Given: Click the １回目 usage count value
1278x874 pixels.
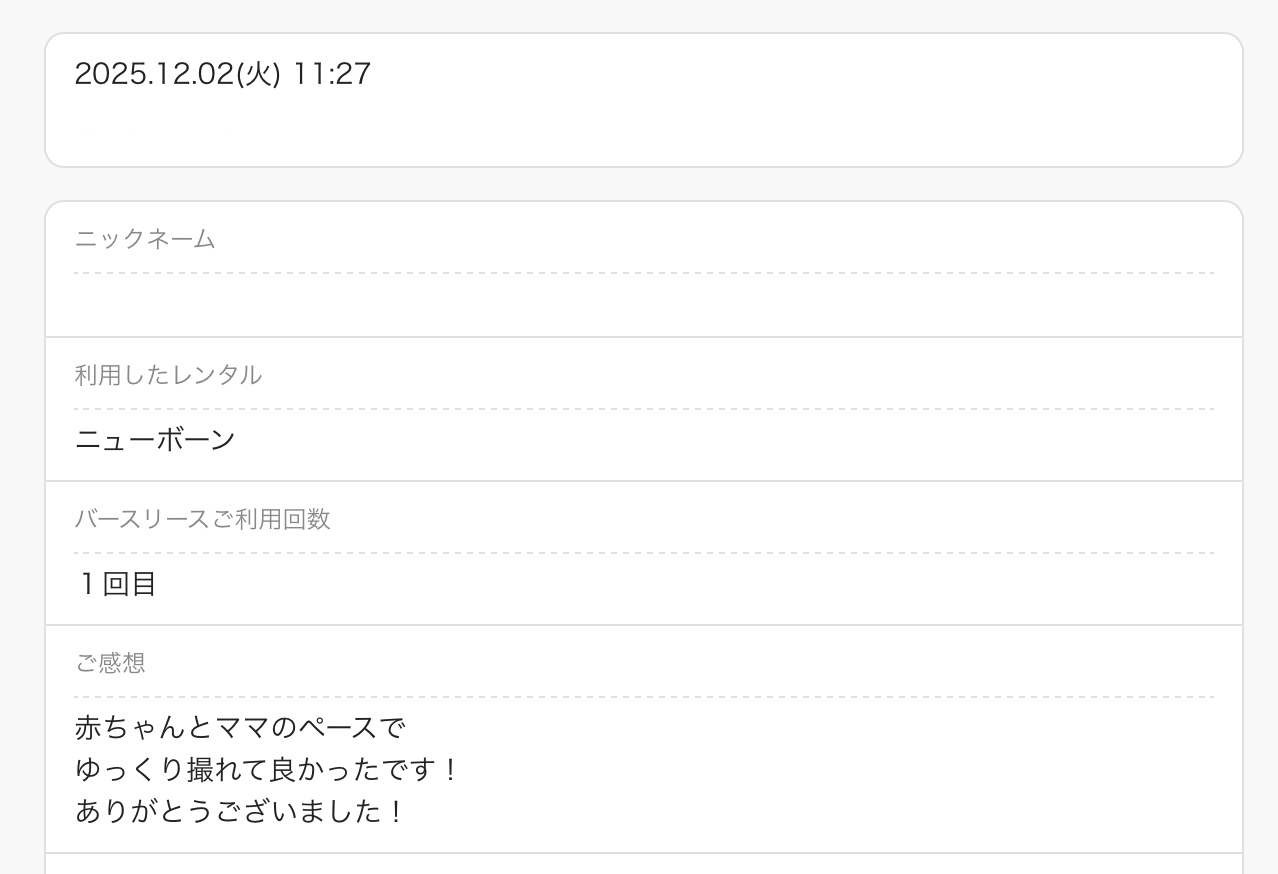Looking at the screenshot, I should coord(117,584).
